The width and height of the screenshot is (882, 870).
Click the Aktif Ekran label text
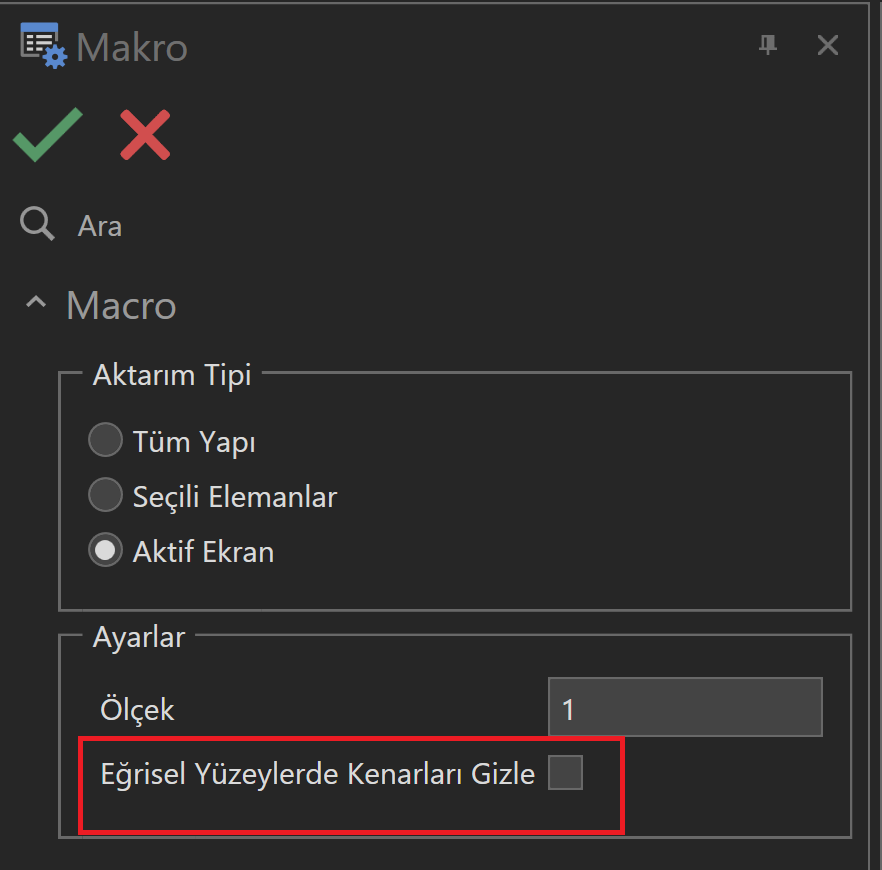tap(203, 552)
